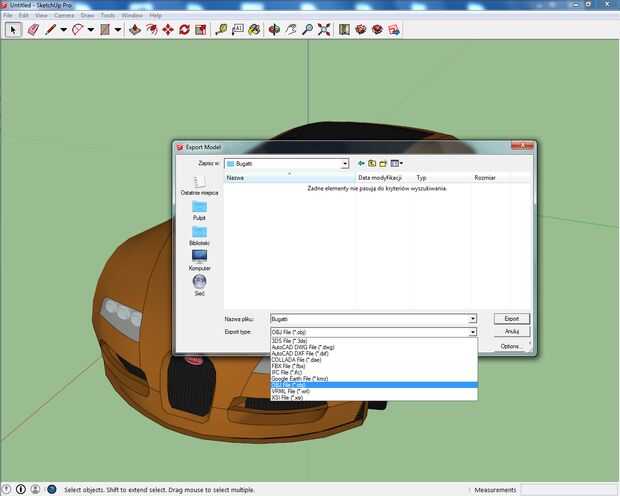
Task: Click the Export button
Action: click(x=512, y=318)
